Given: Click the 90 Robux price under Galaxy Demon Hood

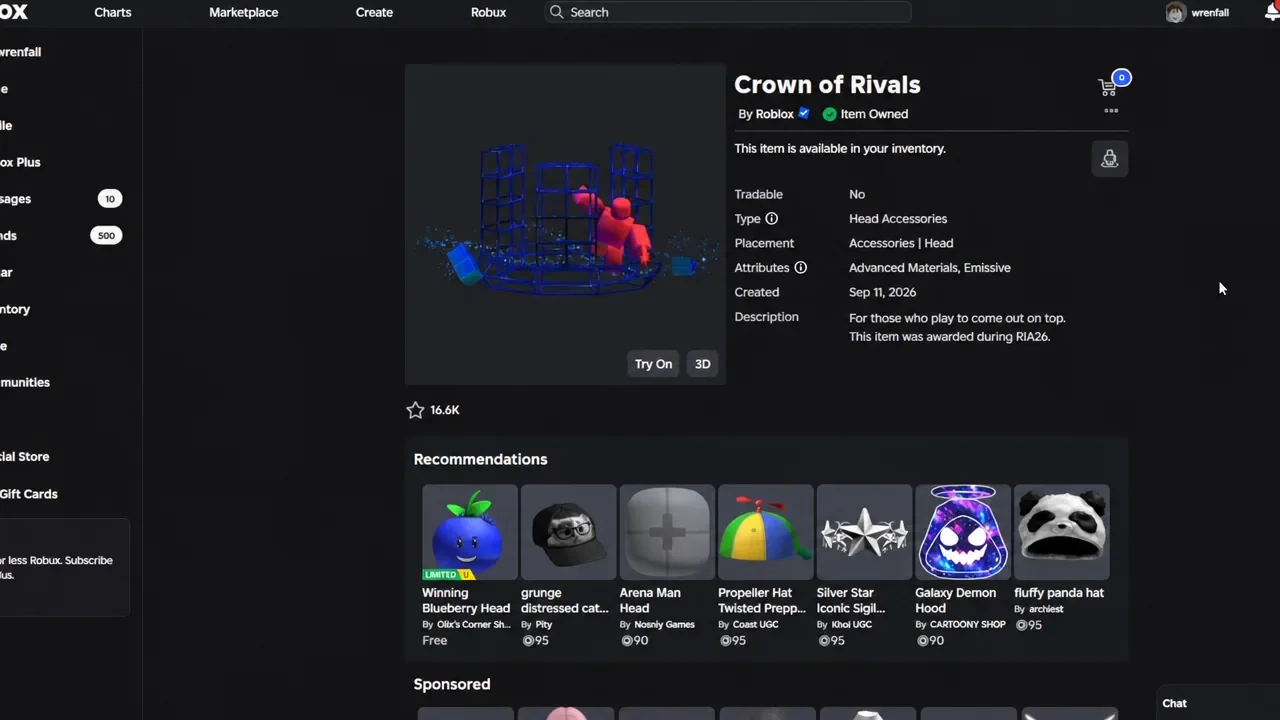Looking at the screenshot, I should click(x=930, y=640).
